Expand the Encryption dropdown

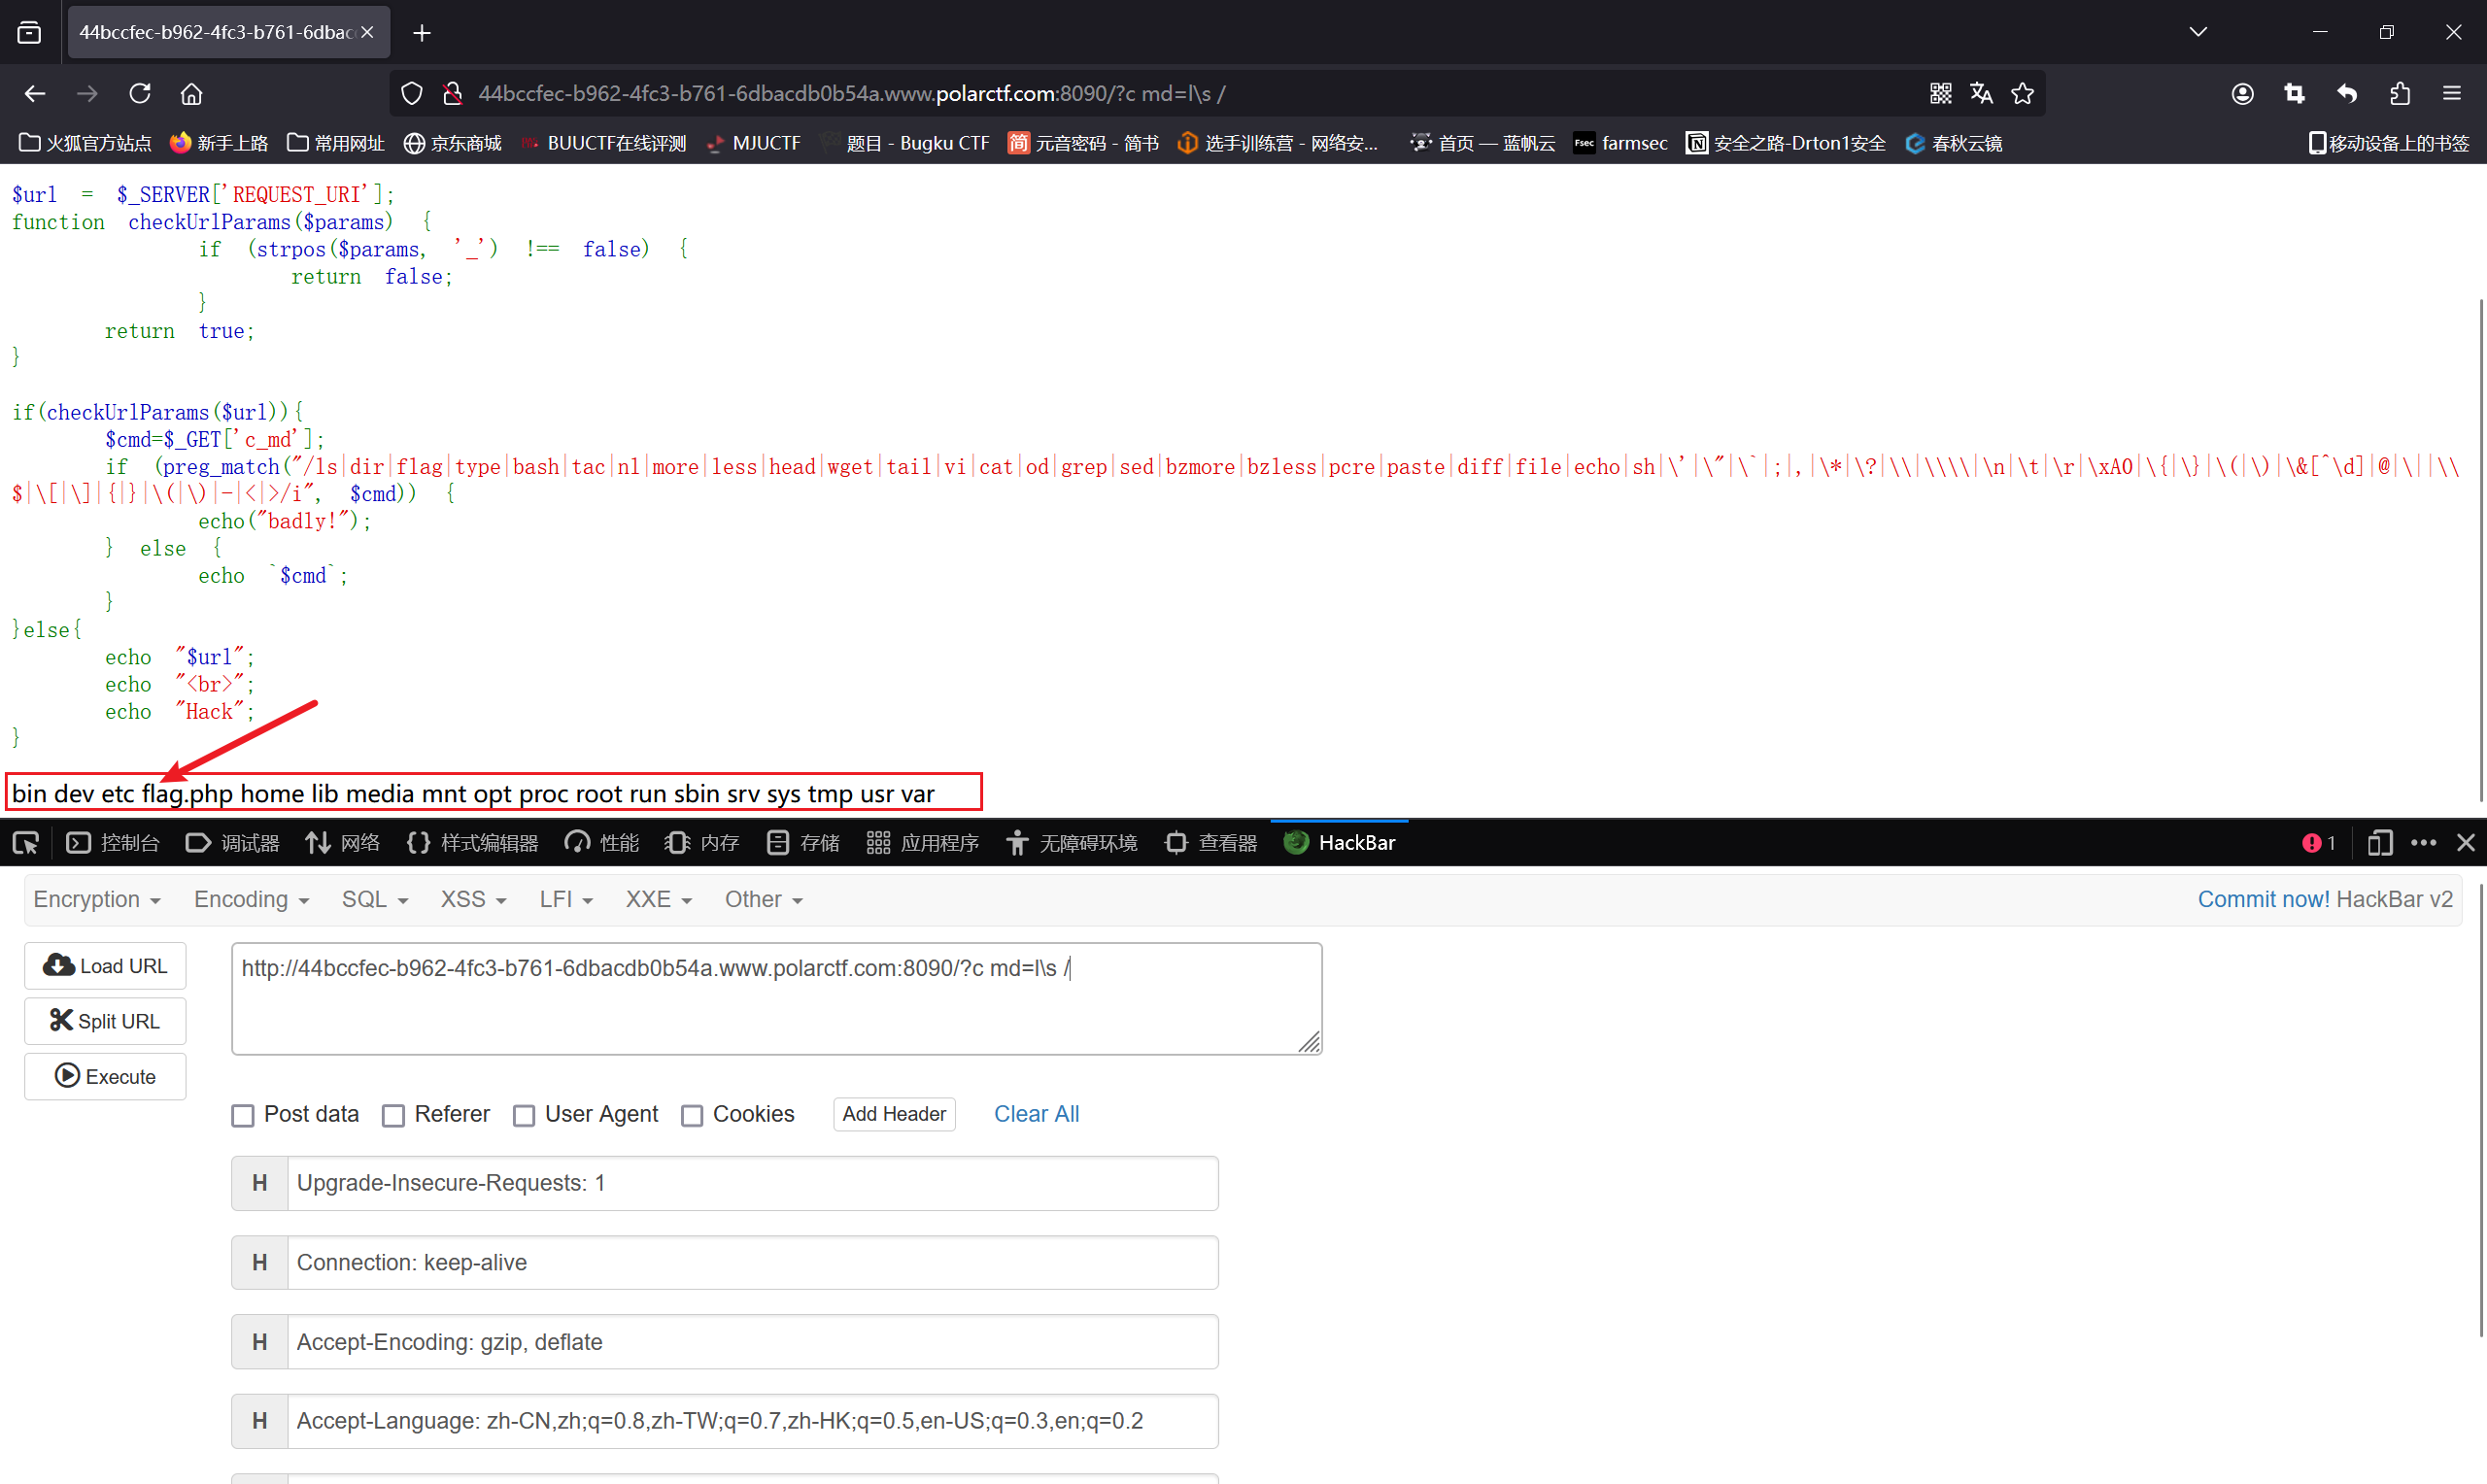(x=97, y=899)
